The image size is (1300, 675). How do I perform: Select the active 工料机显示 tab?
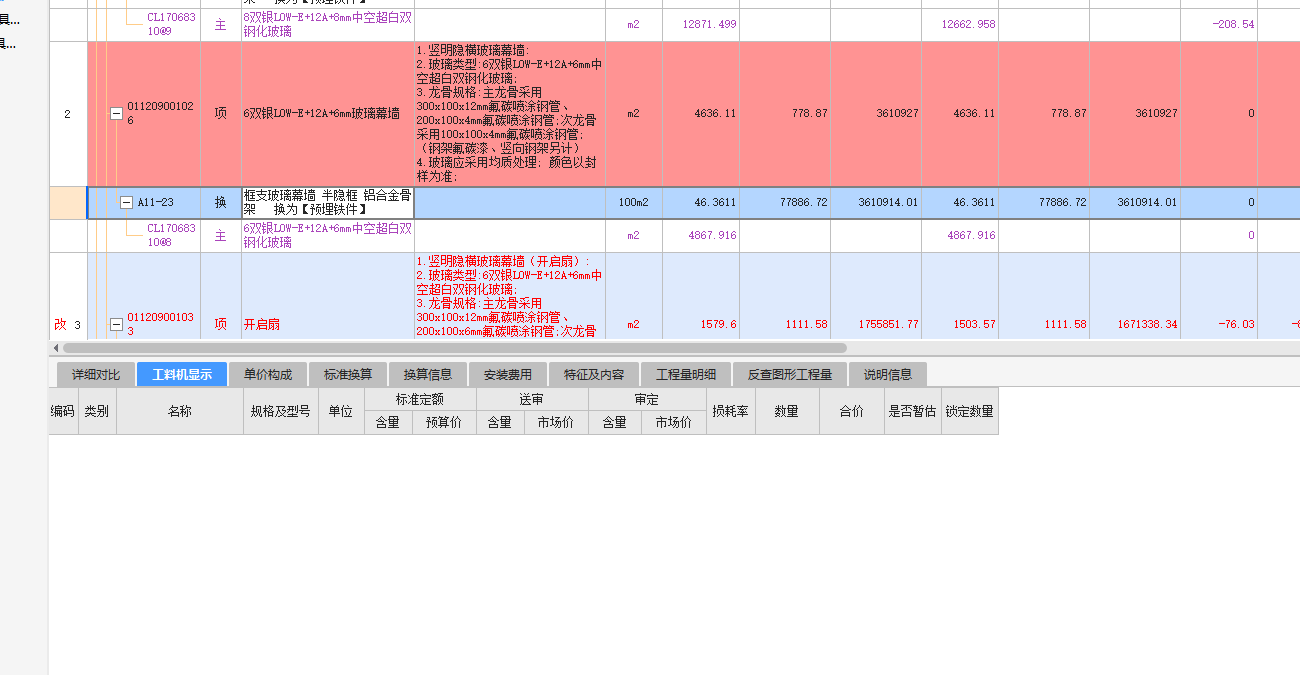click(x=181, y=375)
